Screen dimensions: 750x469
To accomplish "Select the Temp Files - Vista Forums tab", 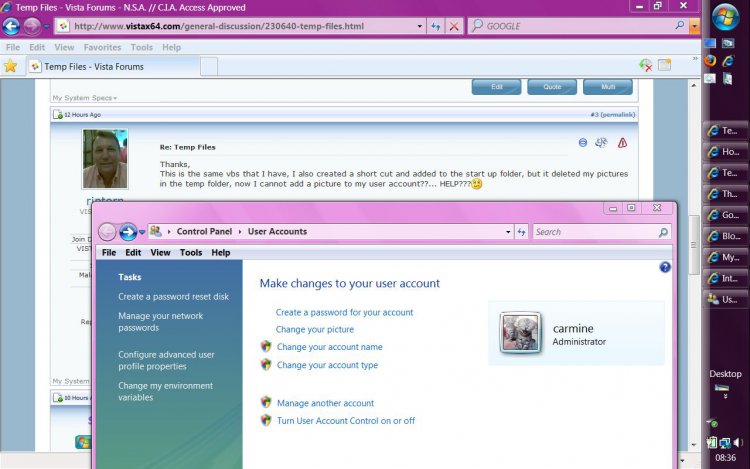I will [112, 66].
